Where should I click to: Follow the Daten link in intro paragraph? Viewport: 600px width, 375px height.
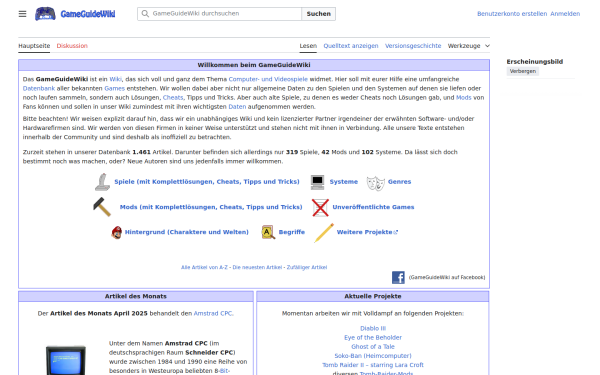coord(237,107)
